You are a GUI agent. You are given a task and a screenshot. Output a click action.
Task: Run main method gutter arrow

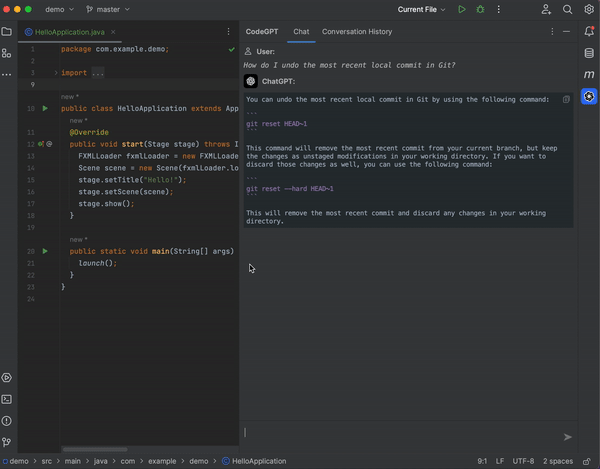(x=45, y=251)
